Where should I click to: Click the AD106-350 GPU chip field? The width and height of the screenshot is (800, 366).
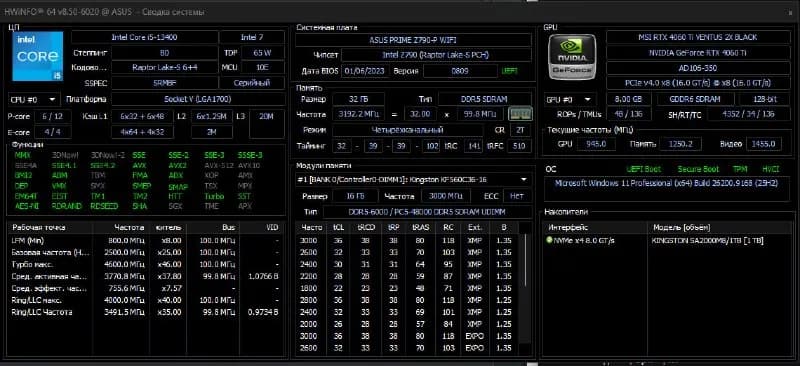point(698,68)
